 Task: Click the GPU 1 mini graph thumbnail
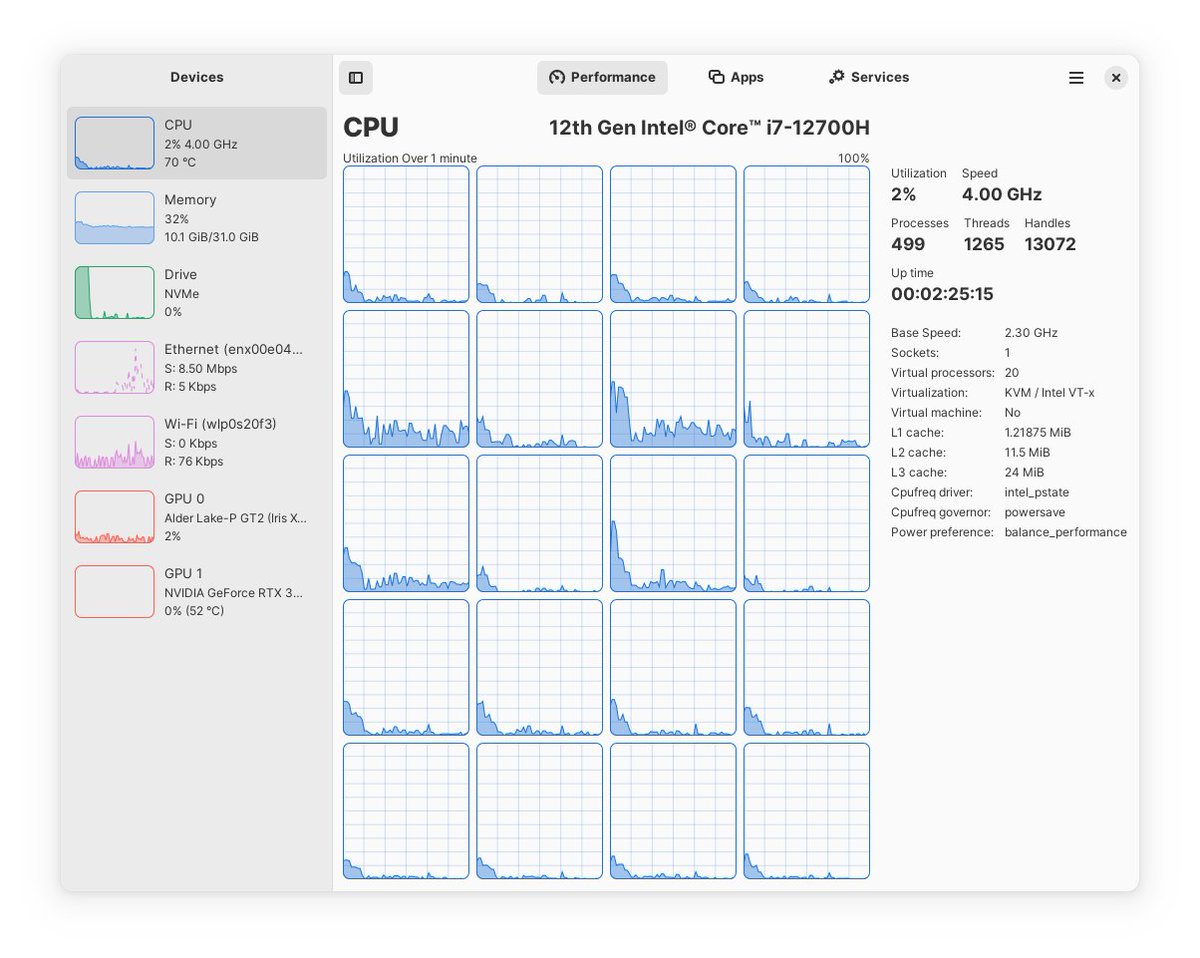coord(115,592)
